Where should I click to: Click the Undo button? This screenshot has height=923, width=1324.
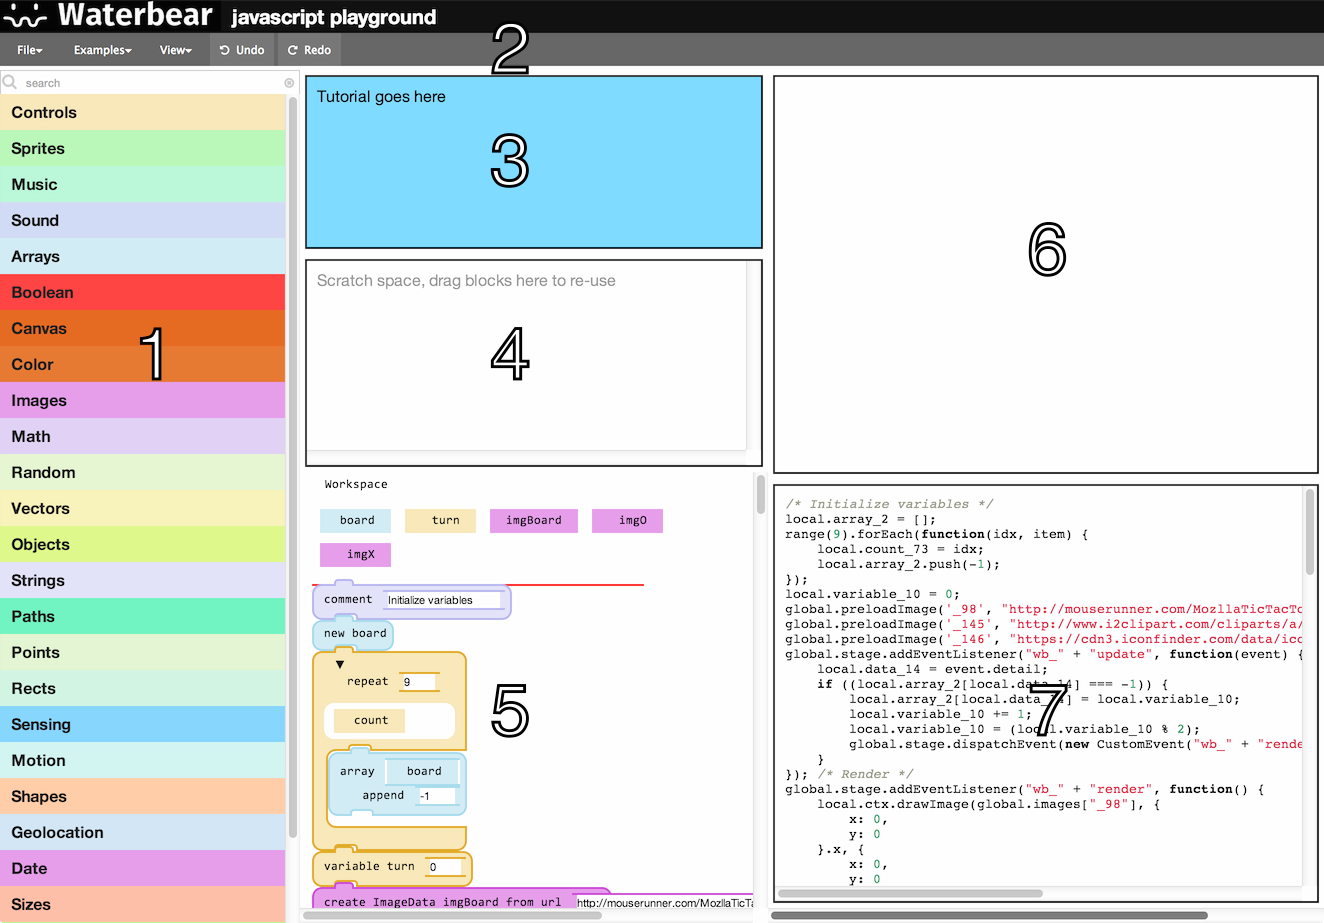point(242,50)
